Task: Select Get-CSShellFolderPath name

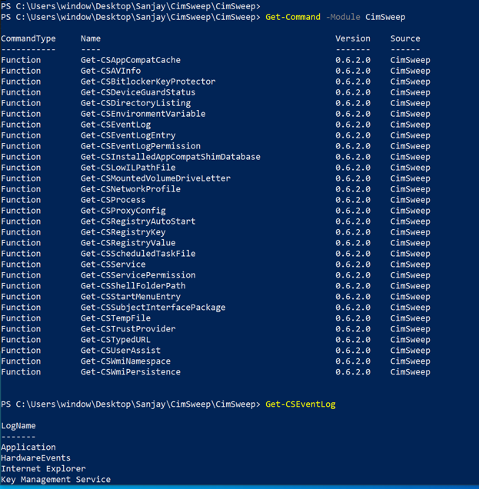Action: pos(133,286)
